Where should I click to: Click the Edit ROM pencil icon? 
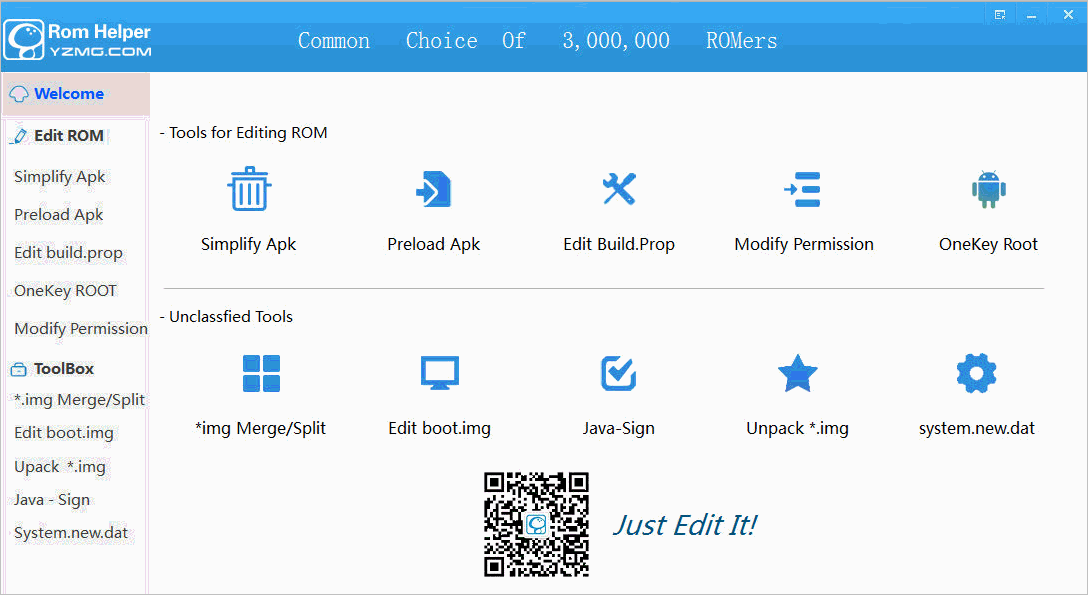pyautogui.click(x=19, y=136)
